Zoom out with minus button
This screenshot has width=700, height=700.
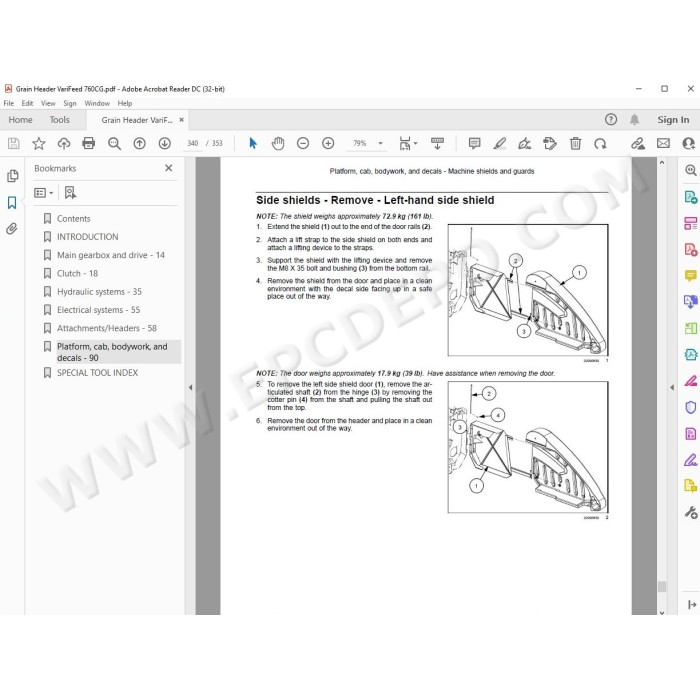[303, 143]
